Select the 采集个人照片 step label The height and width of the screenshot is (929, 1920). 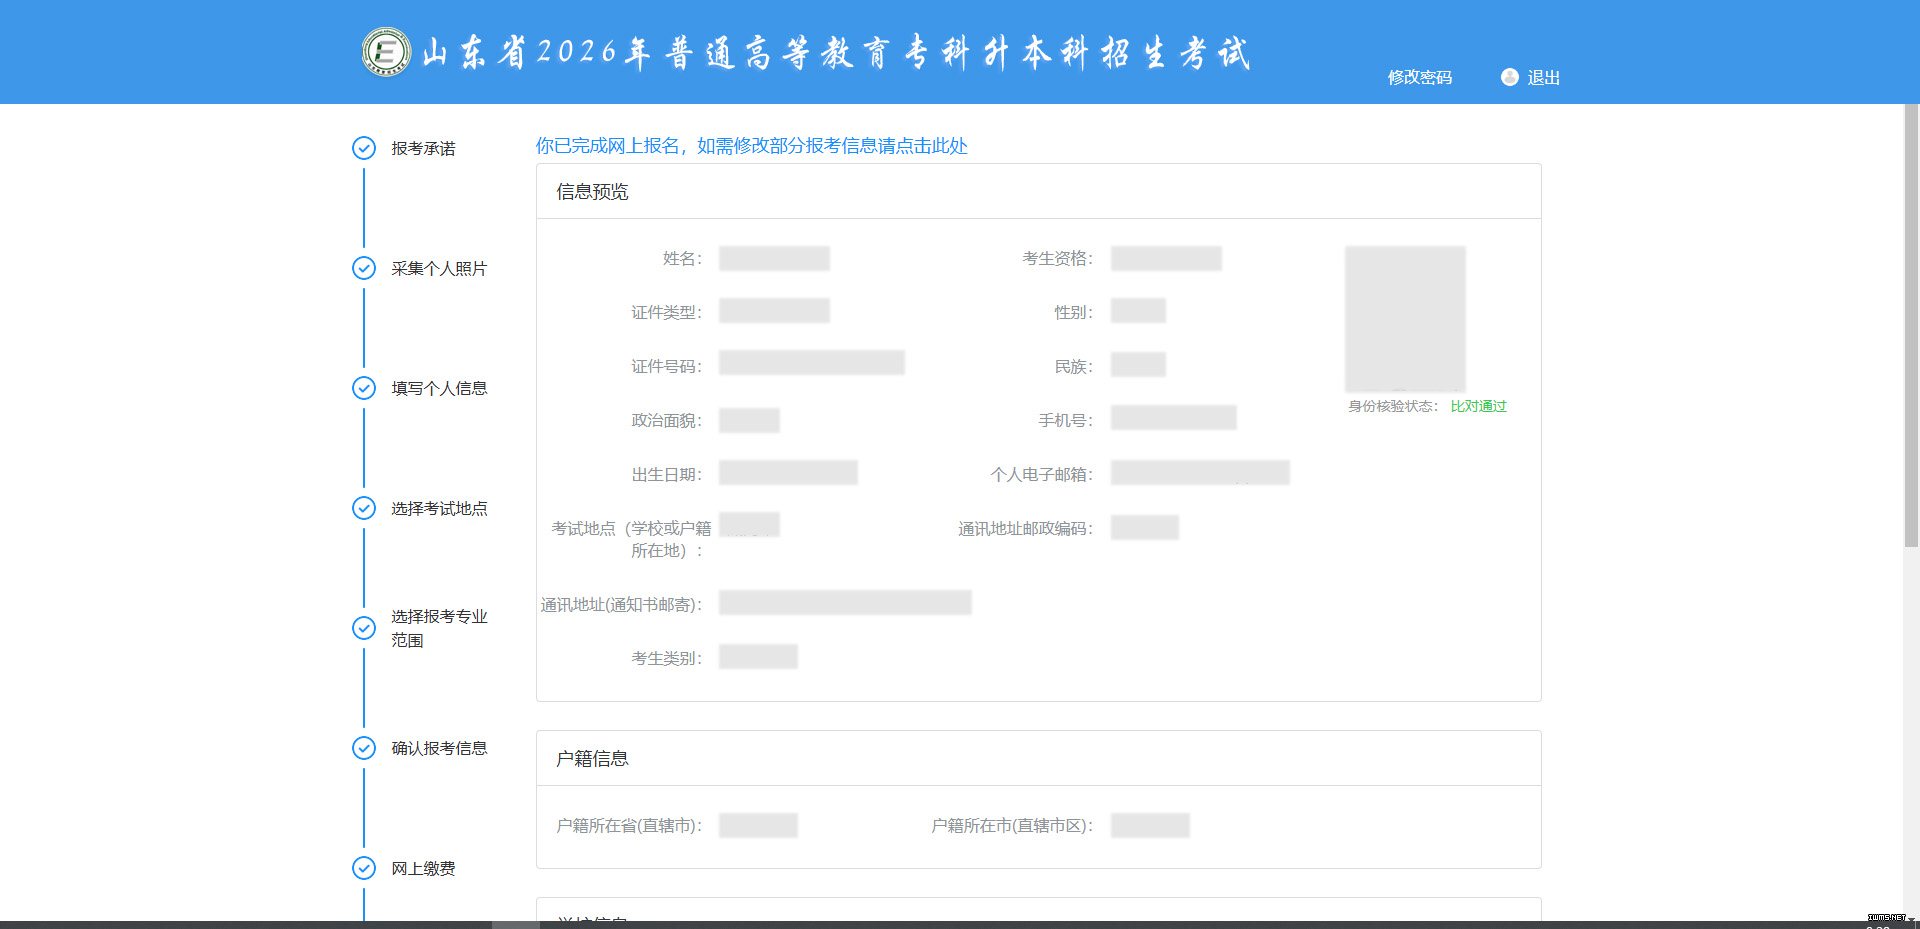[439, 268]
